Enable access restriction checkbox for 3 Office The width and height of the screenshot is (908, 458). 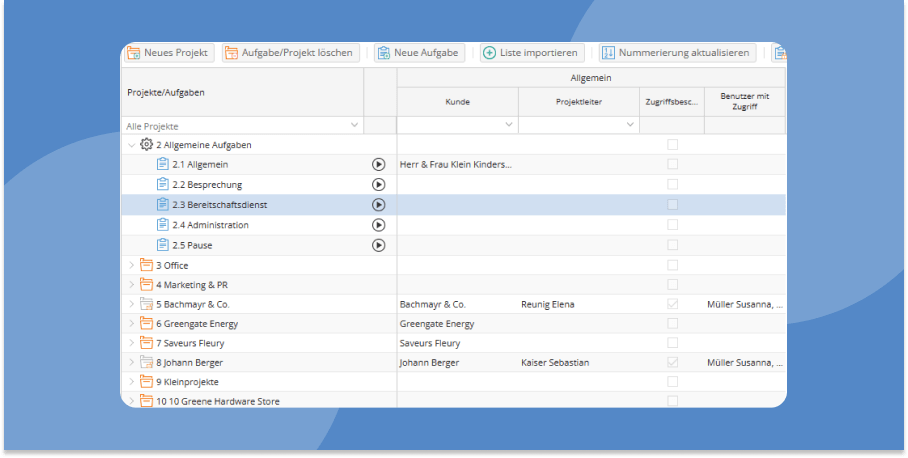672,265
